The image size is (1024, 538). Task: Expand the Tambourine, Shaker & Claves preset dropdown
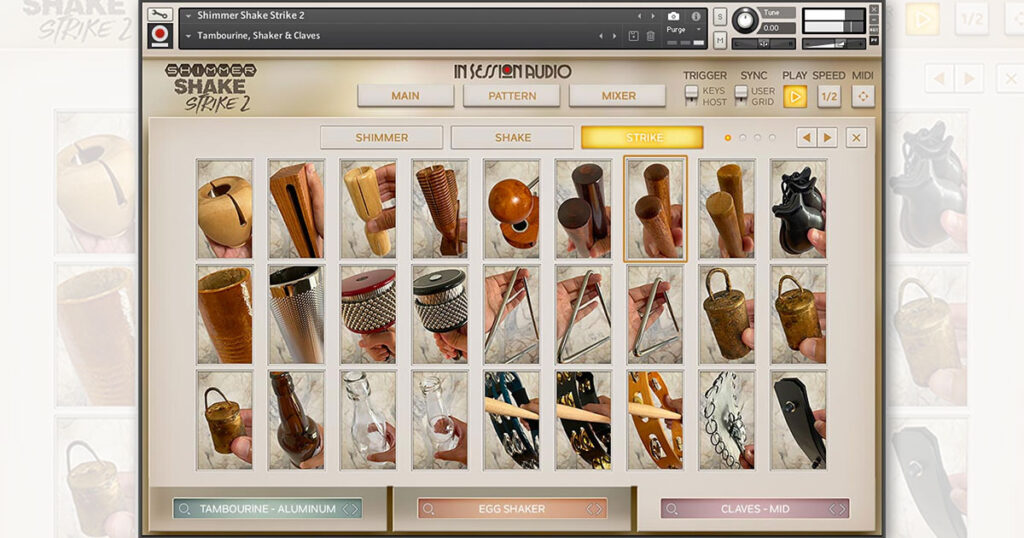point(189,36)
